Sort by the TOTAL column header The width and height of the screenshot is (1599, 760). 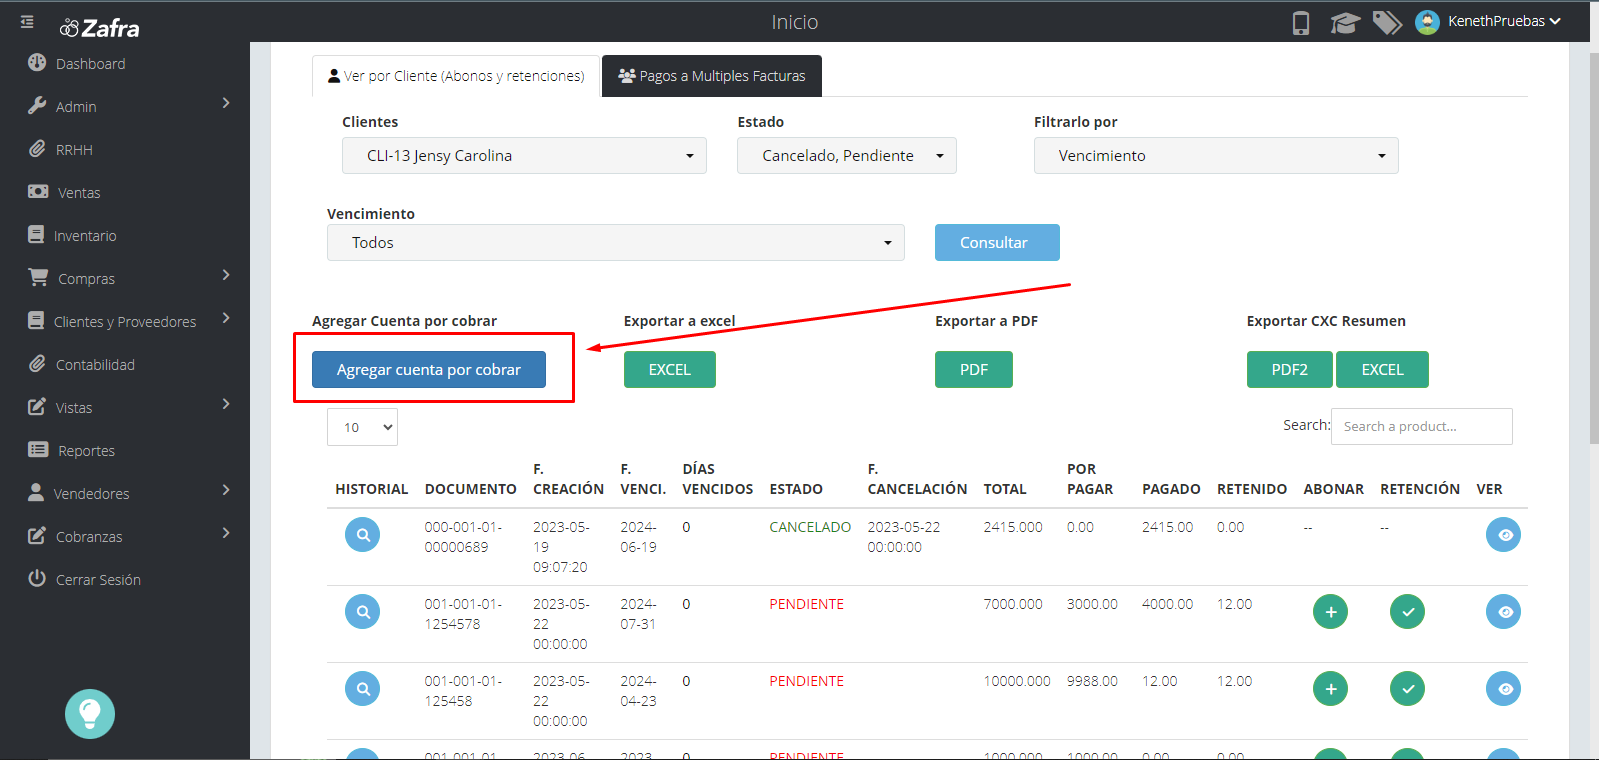pyautogui.click(x=1005, y=489)
